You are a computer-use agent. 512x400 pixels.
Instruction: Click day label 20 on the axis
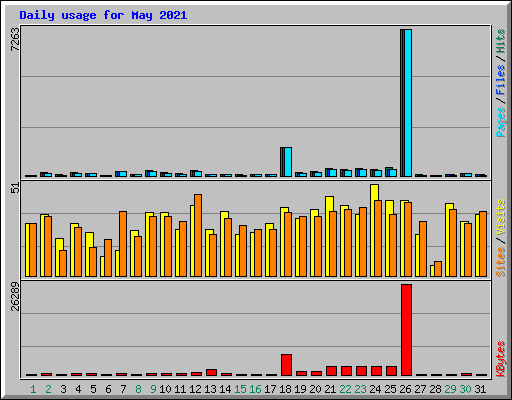tap(315, 389)
